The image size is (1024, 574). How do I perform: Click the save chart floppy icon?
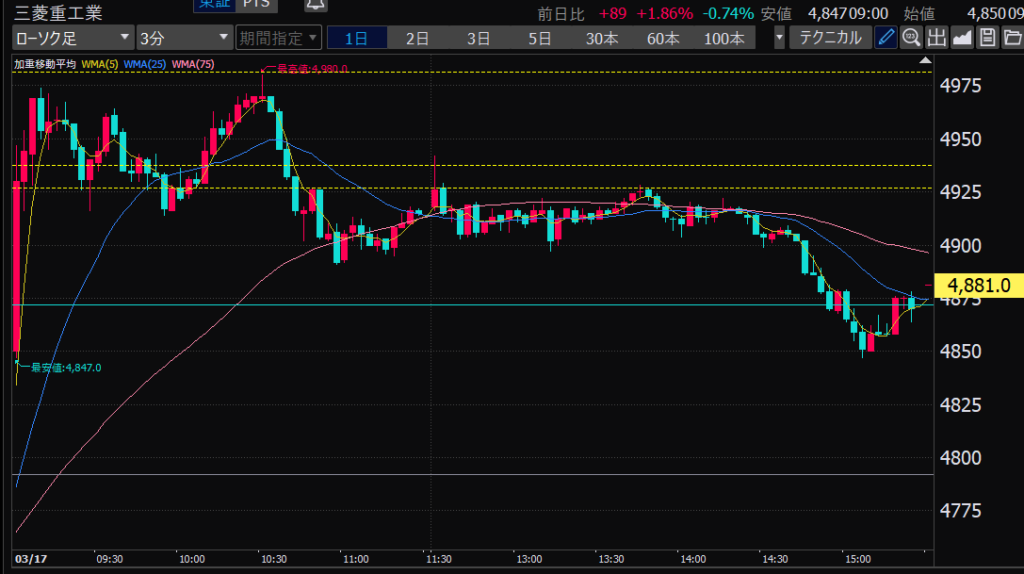click(987, 39)
